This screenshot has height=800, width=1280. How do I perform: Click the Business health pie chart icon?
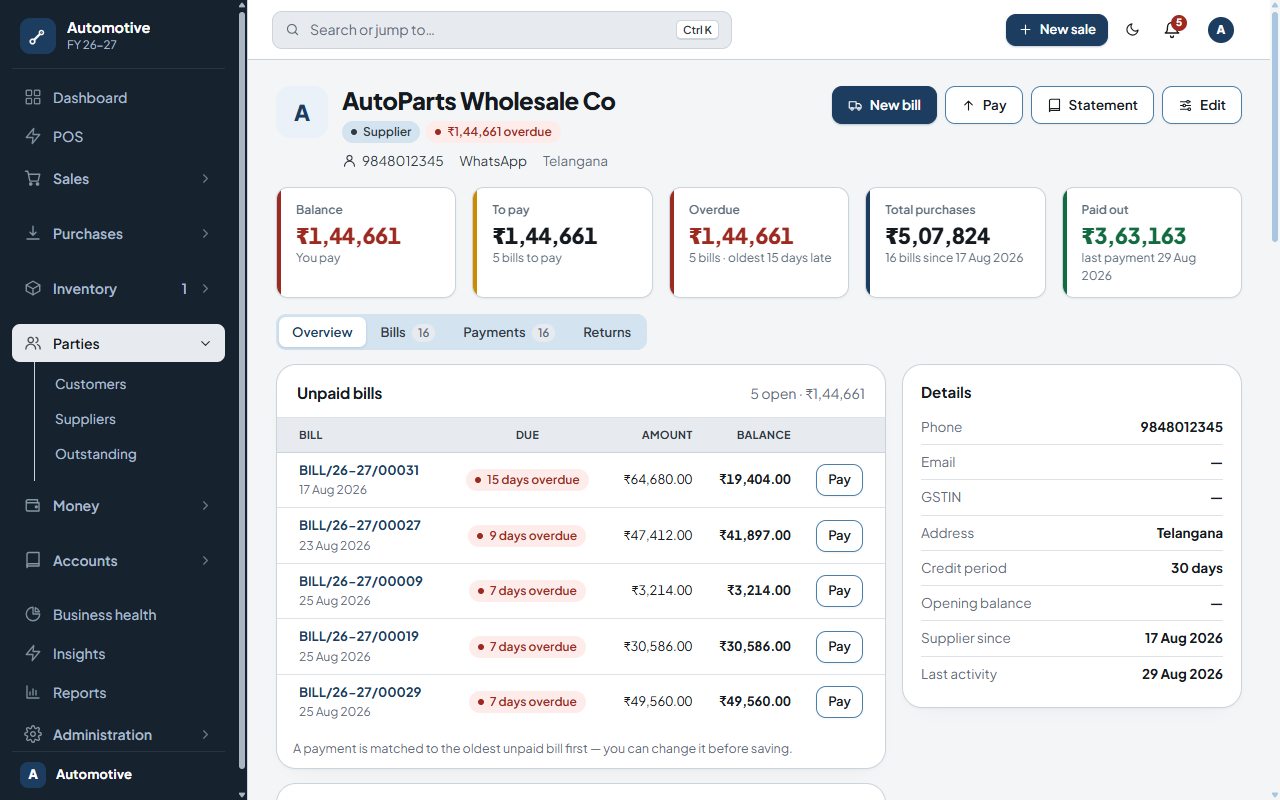click(33, 615)
